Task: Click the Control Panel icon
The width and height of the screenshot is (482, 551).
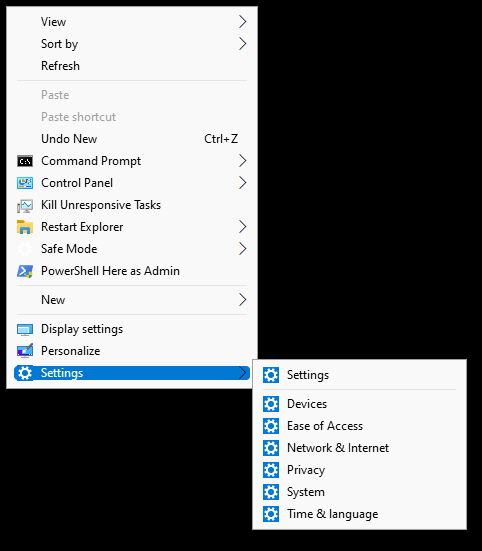Action: [x=25, y=183]
